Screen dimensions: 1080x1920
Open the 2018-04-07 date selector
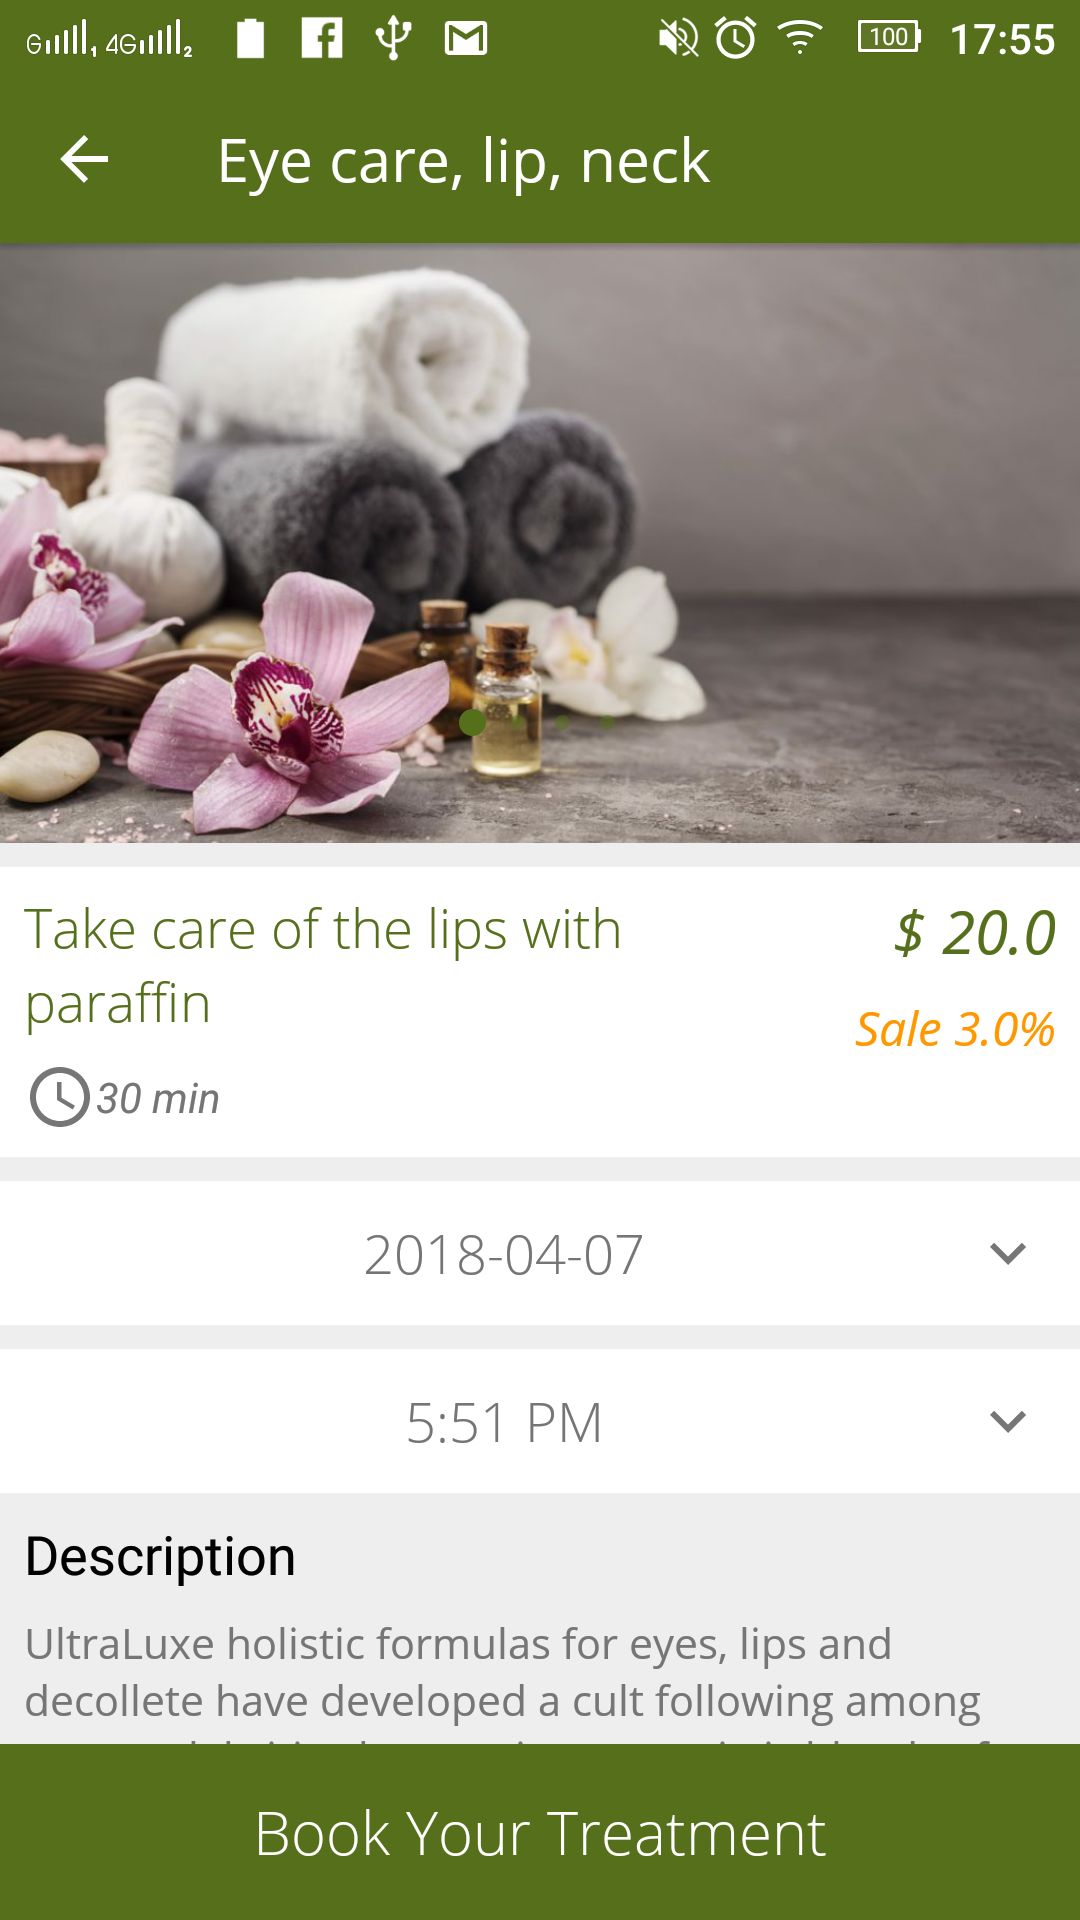[x=503, y=1254]
